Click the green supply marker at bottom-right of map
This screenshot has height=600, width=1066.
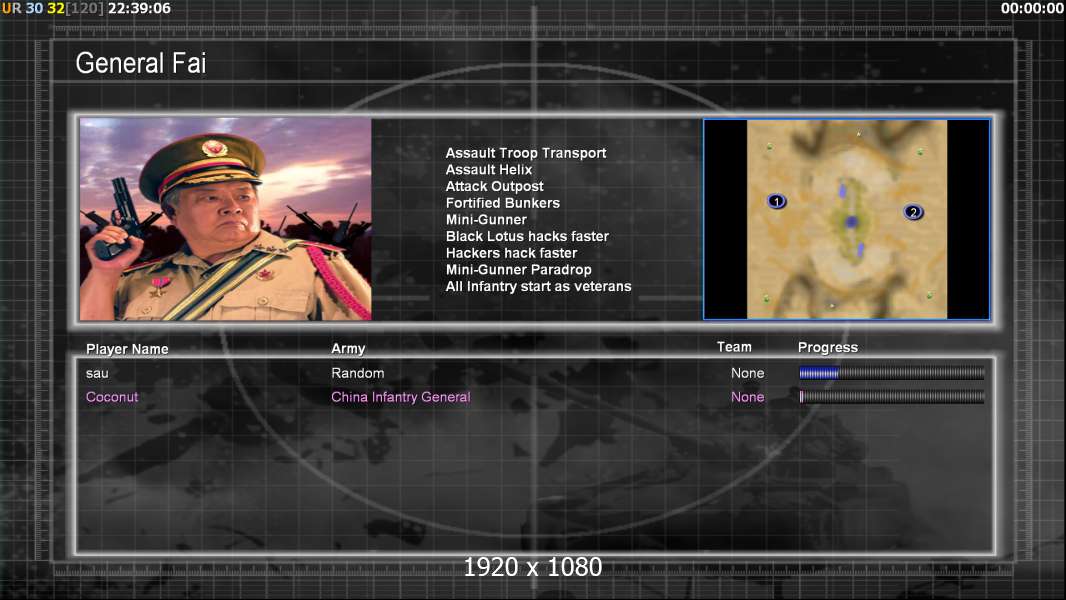pos(929,295)
